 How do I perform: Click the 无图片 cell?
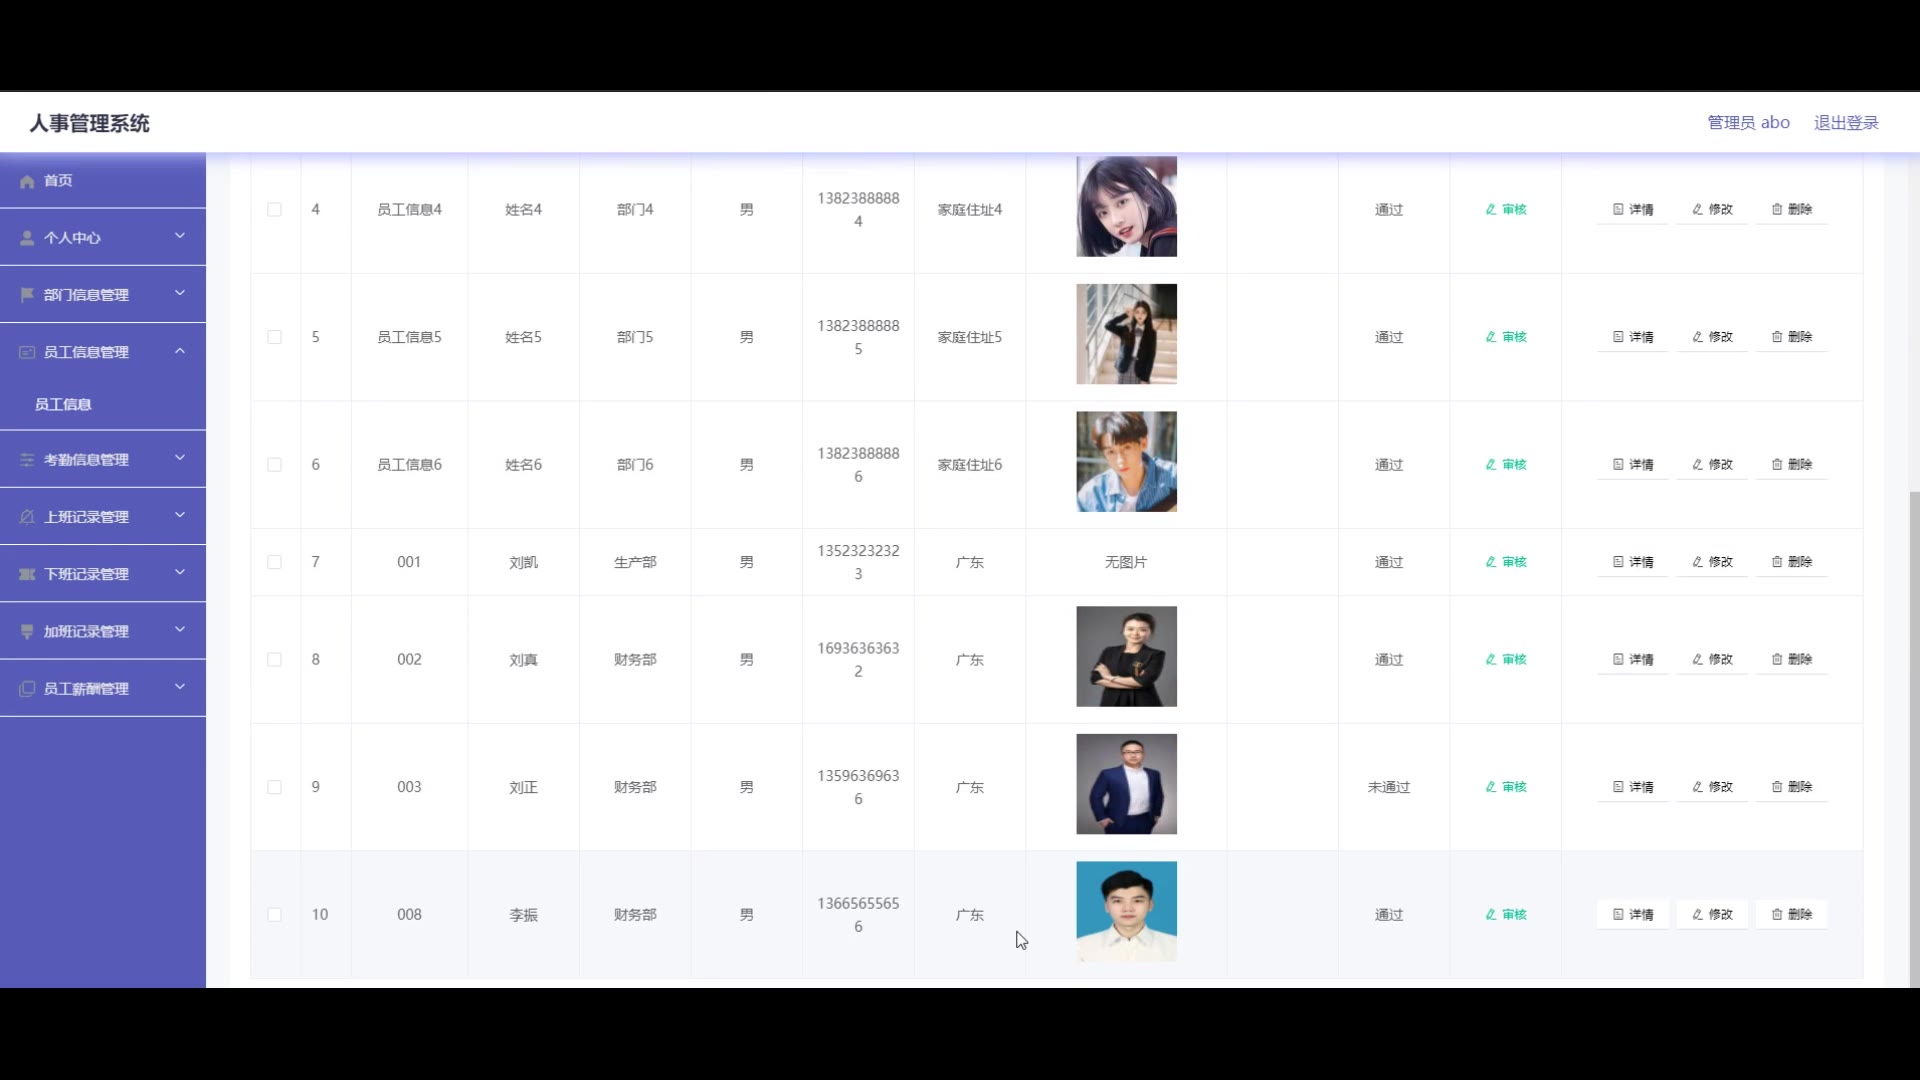point(1126,562)
